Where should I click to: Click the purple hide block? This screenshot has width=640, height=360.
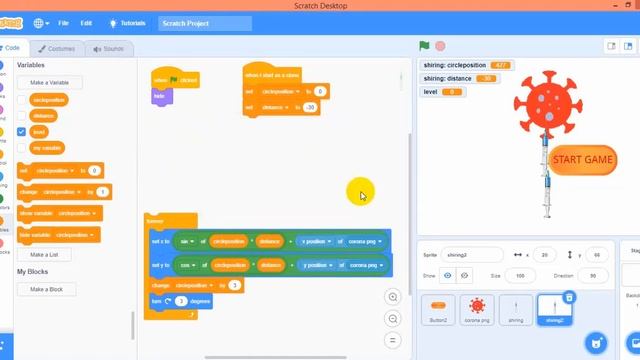(x=162, y=97)
